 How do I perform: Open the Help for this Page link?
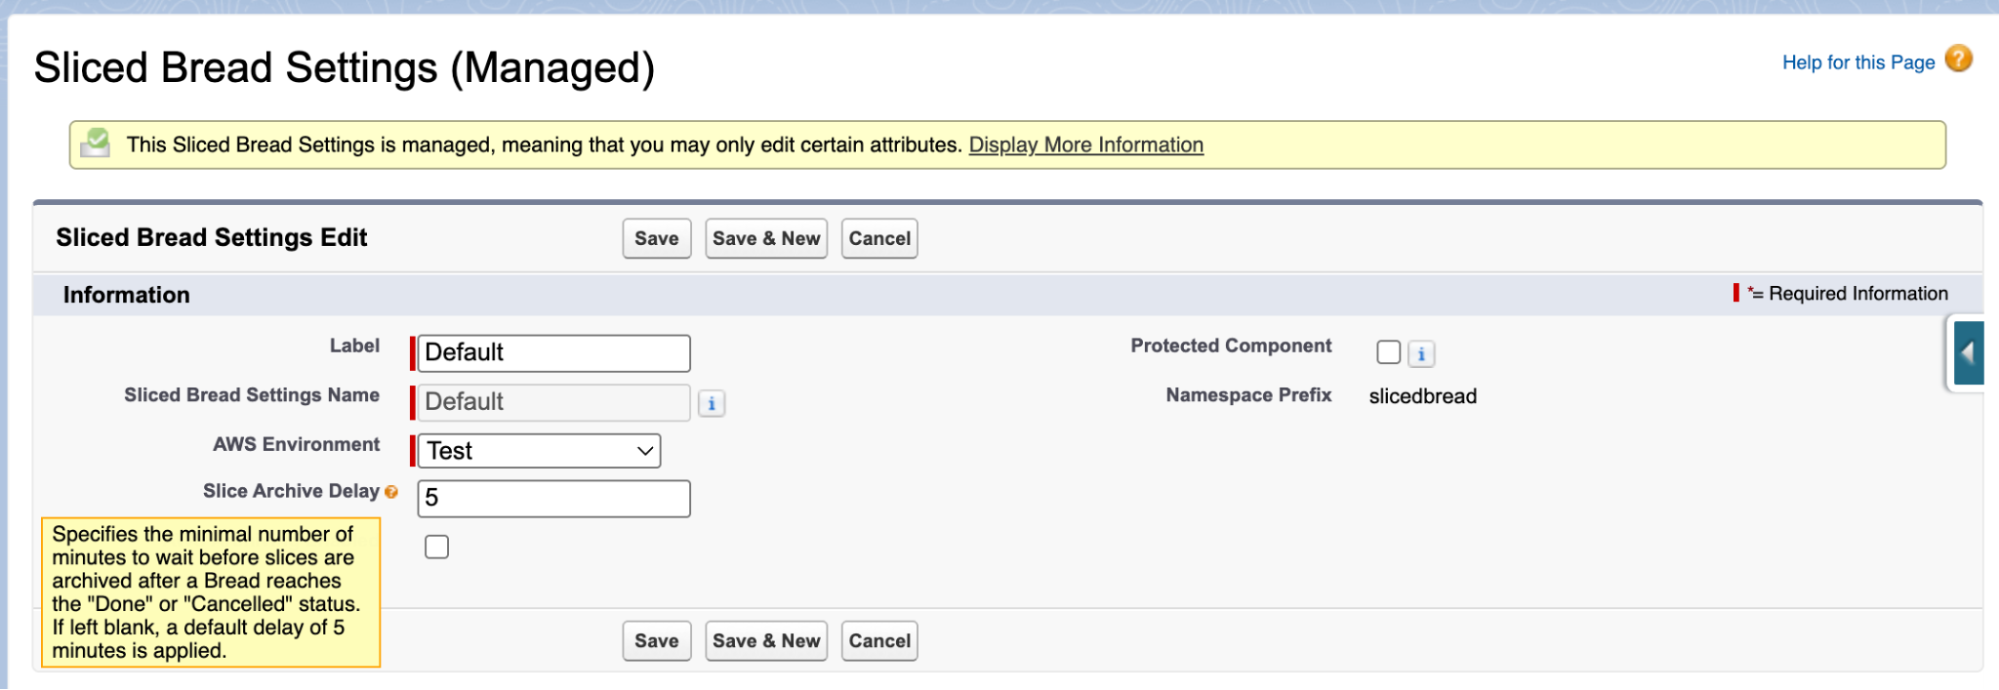[x=1858, y=63]
